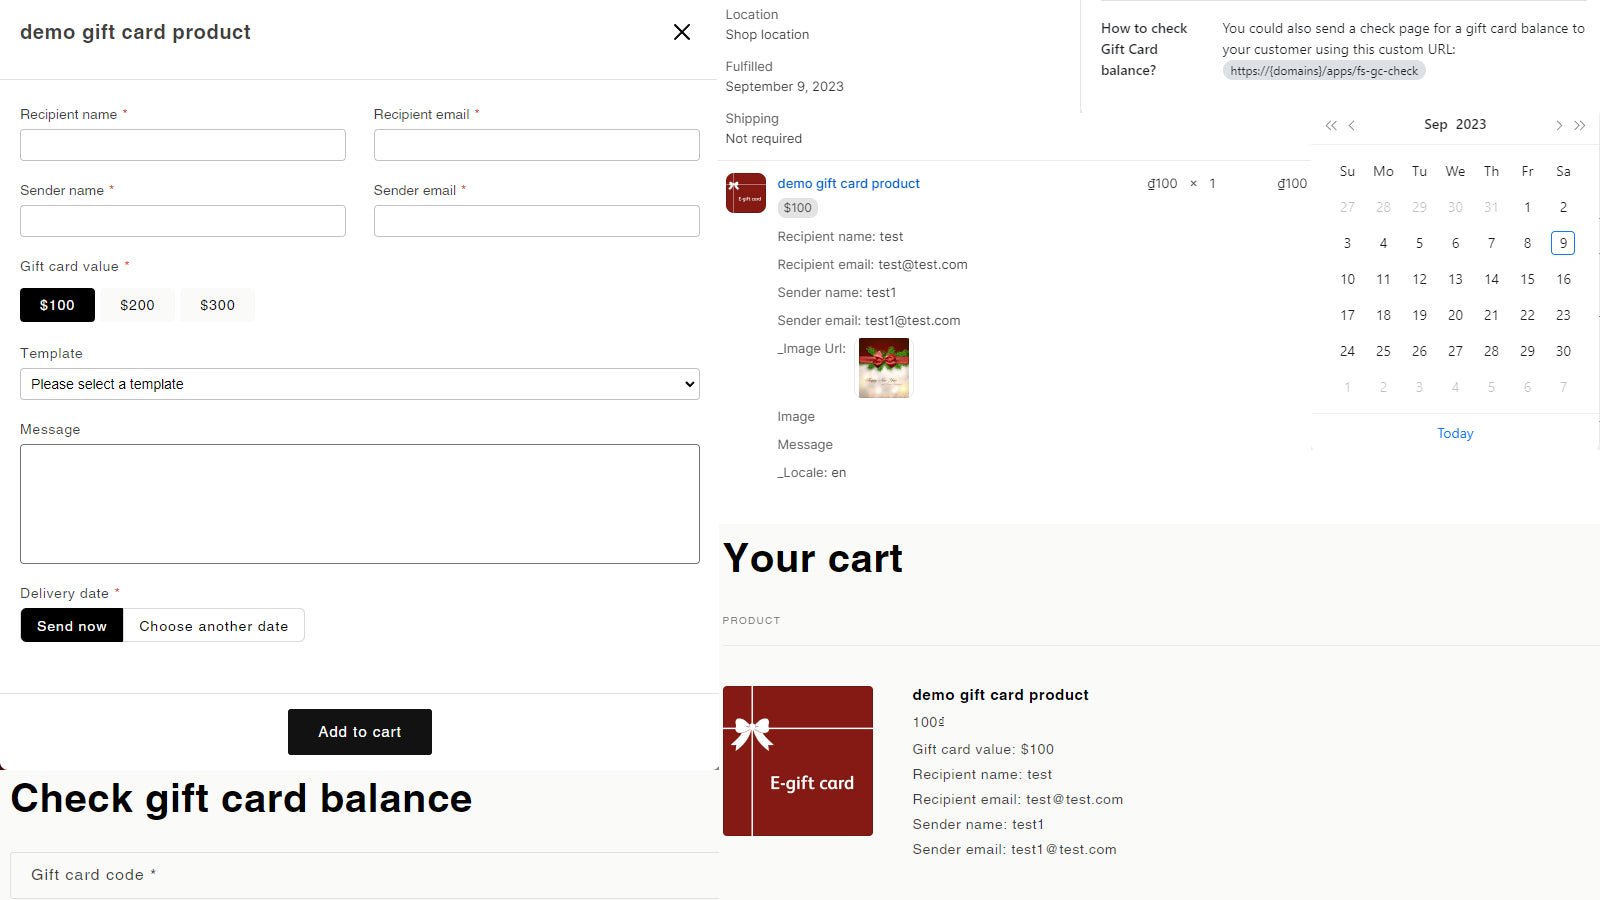Switch to Choose another date option
The image size is (1600, 900).
click(x=214, y=625)
